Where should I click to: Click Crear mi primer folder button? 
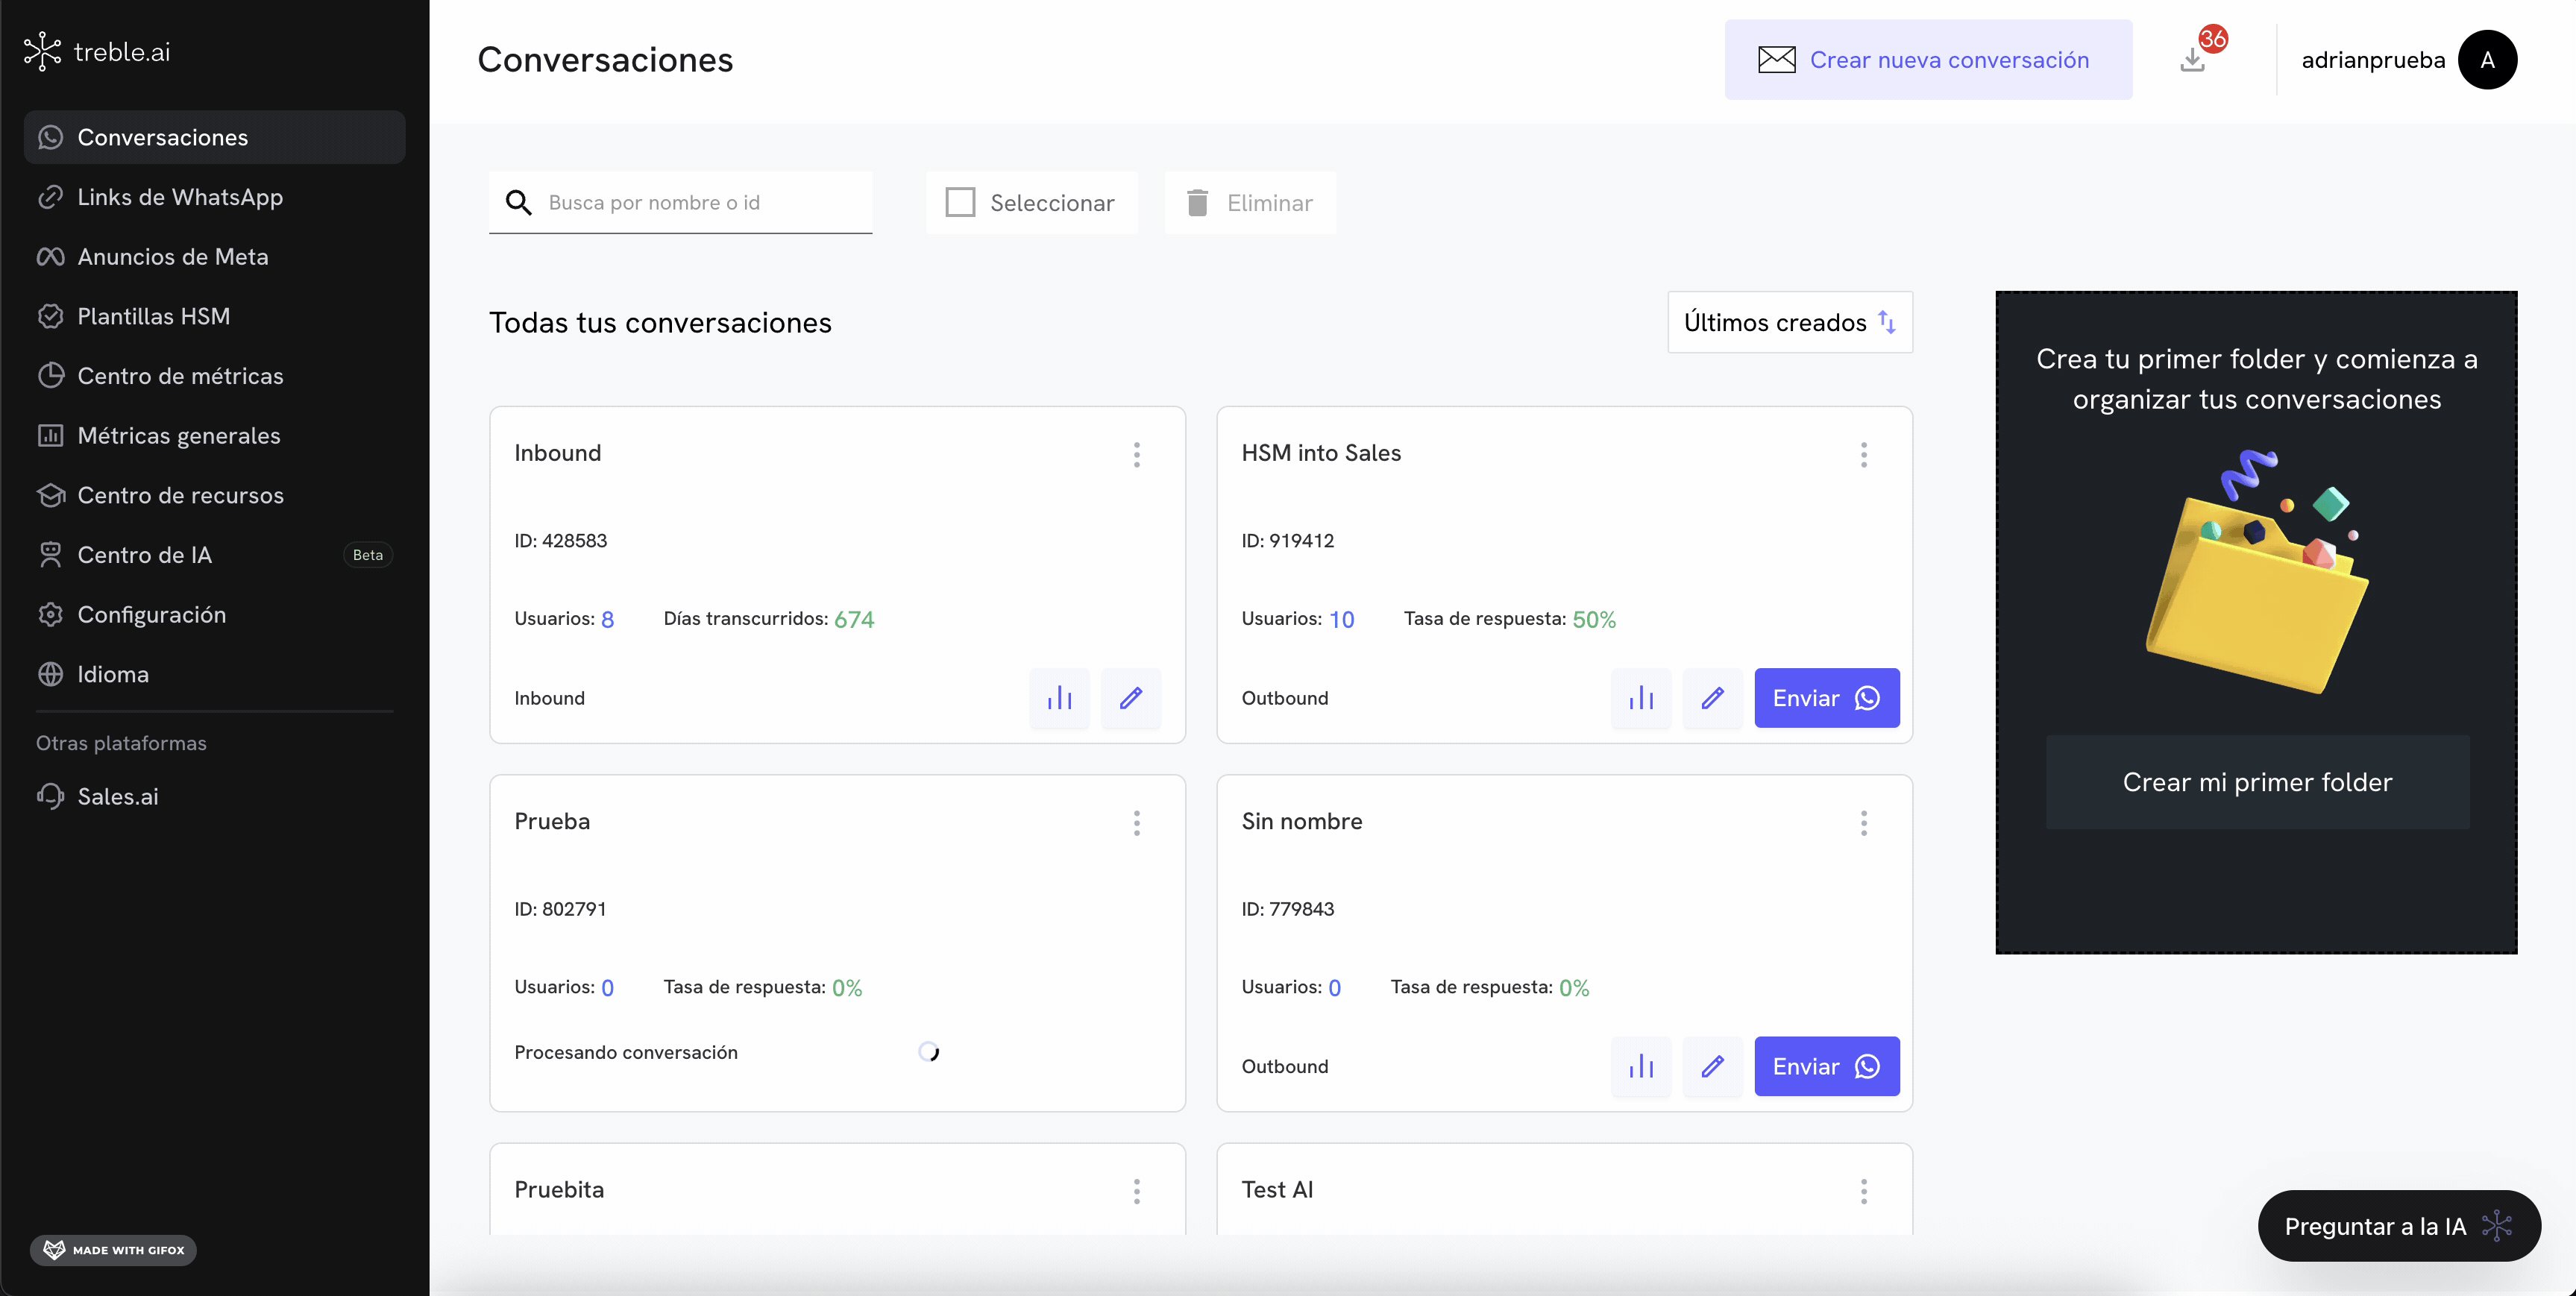click(2257, 782)
